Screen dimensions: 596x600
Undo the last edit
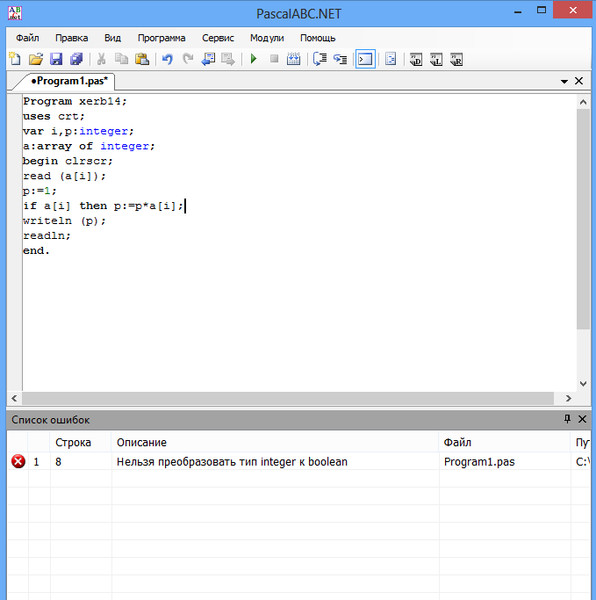167,59
